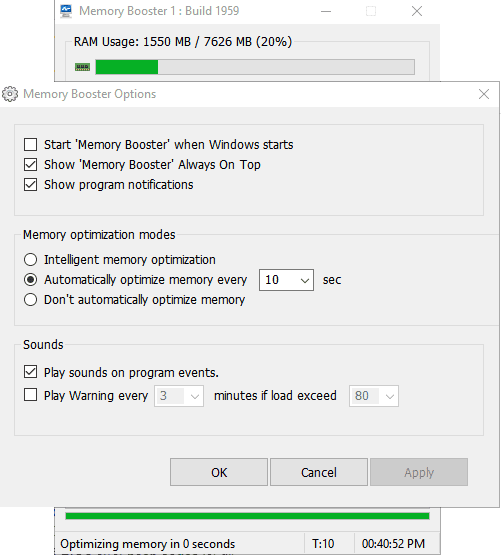This screenshot has width=501, height=555.
Task: Uncheck Show 'Memory Booster' Always On Top
Action: pos(30,165)
